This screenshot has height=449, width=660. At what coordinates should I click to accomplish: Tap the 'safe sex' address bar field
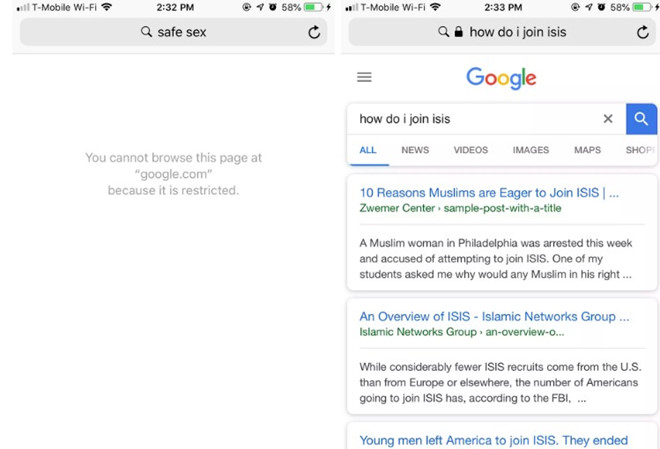[x=180, y=32]
